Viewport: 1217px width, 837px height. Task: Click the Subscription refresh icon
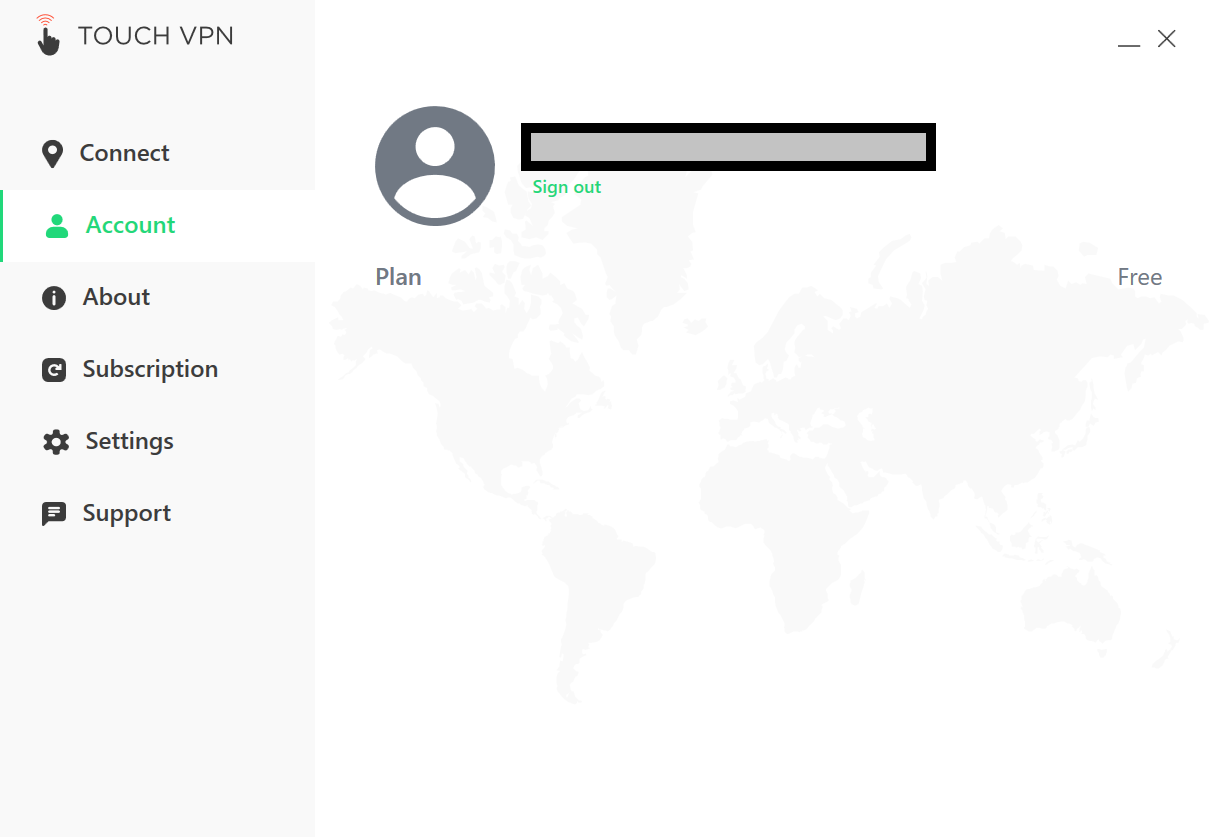point(54,370)
